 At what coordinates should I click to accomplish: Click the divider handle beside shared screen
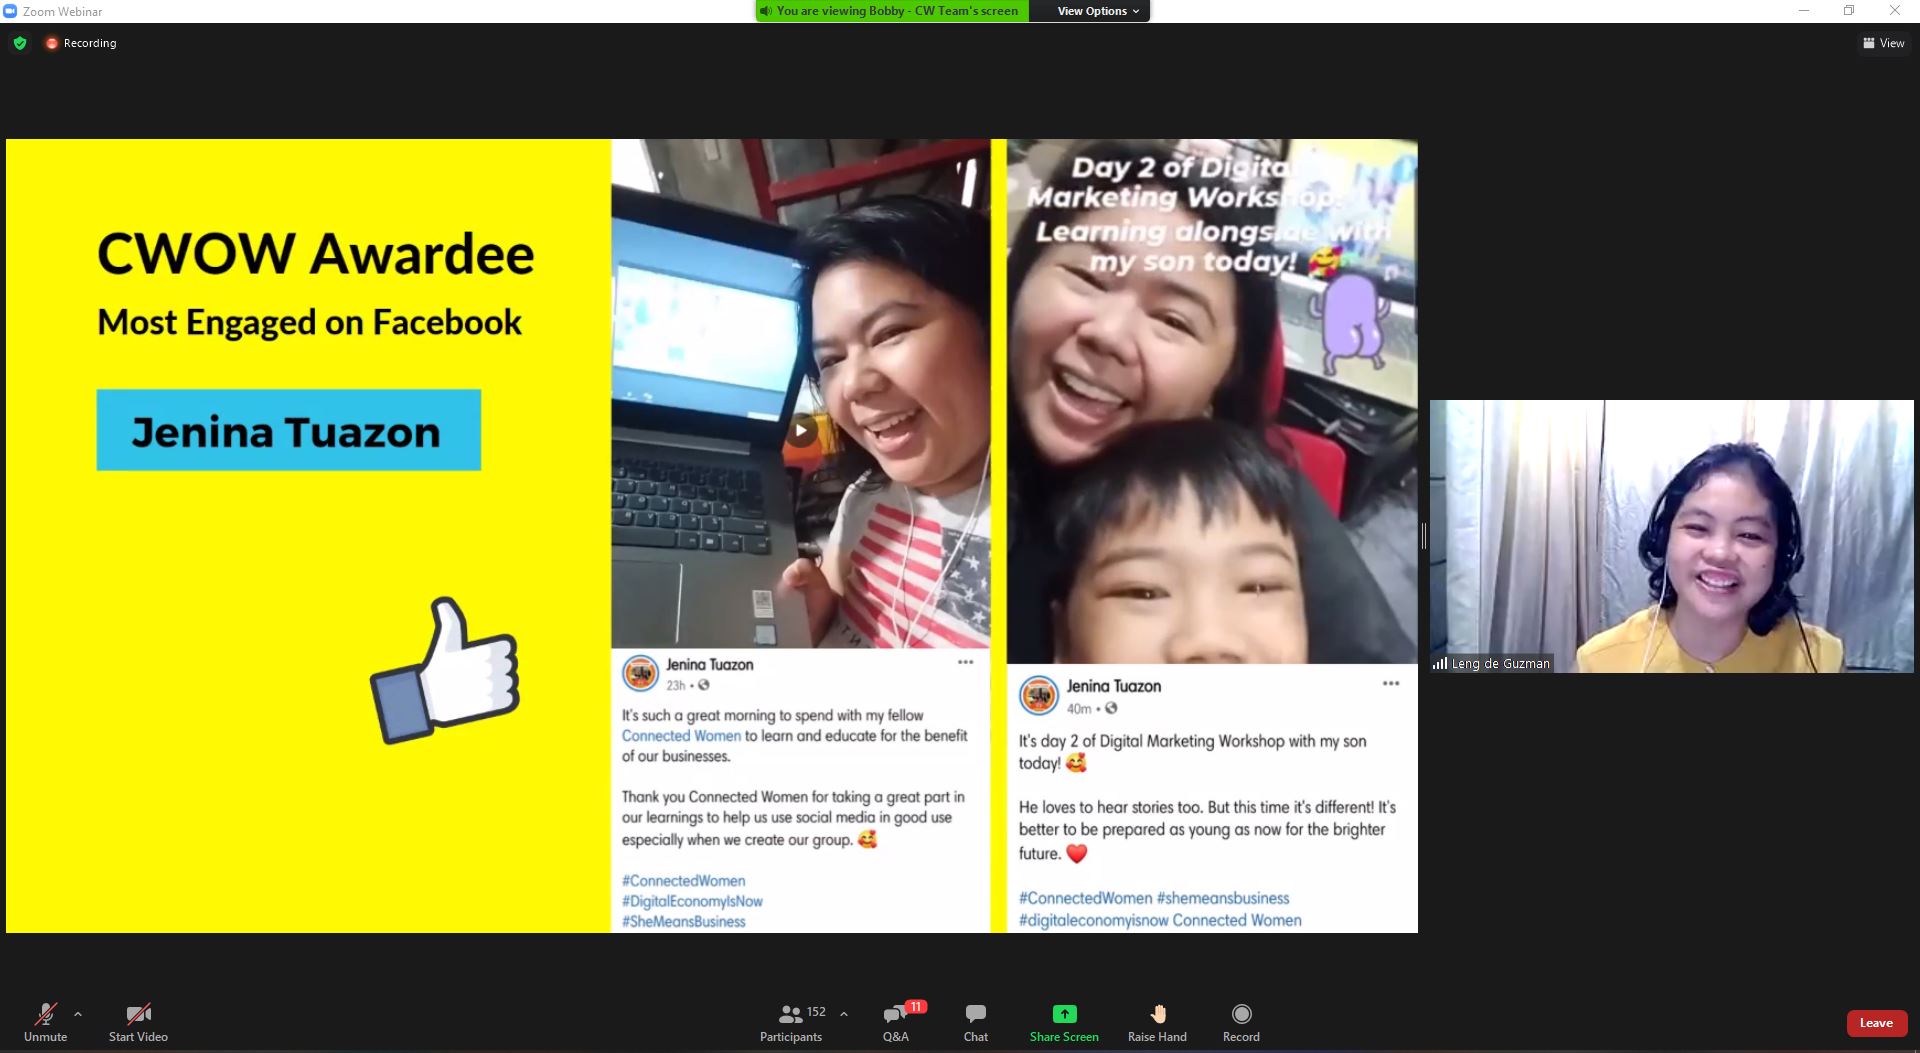[x=1424, y=536]
